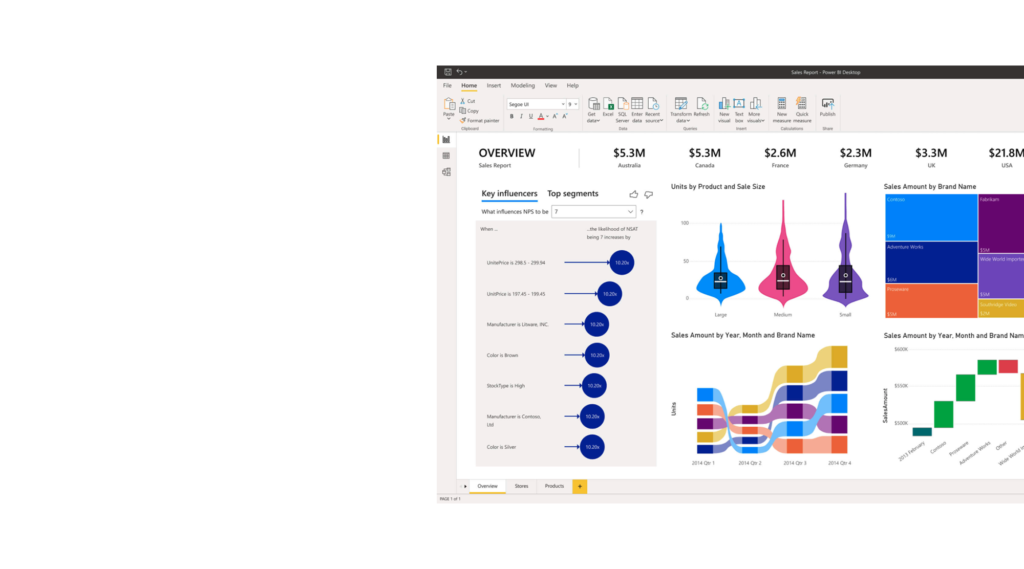Click the thumbs down icon

[x=648, y=194]
